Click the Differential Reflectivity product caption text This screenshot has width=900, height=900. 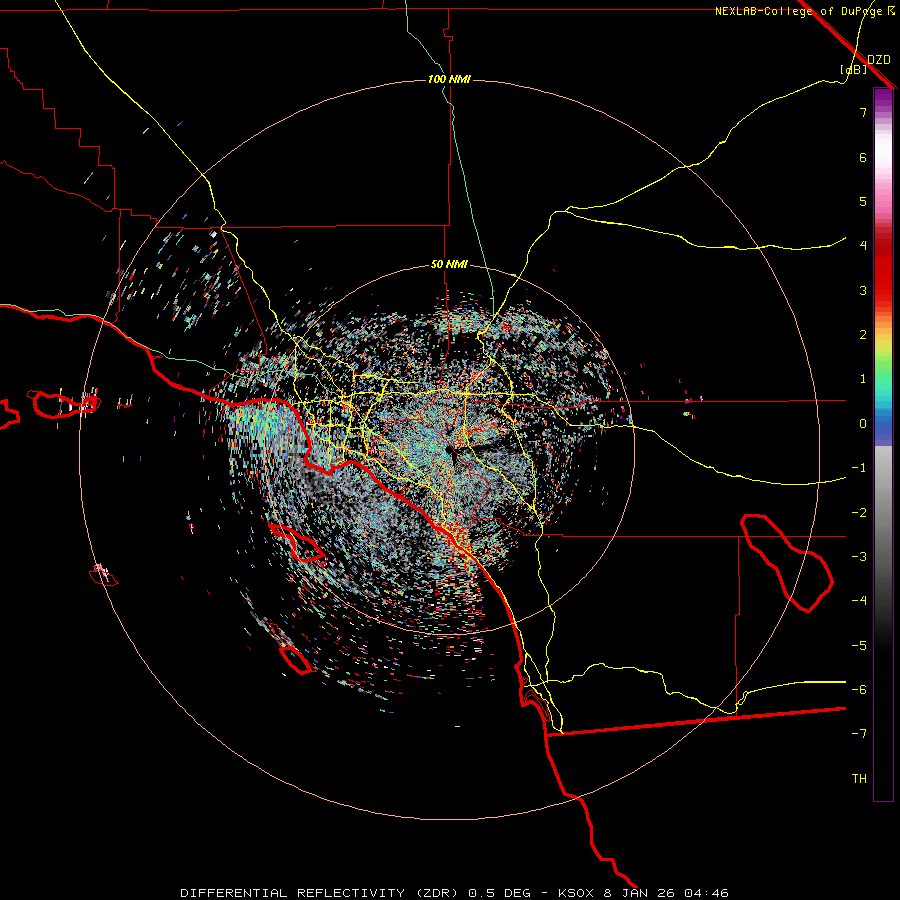click(x=454, y=893)
